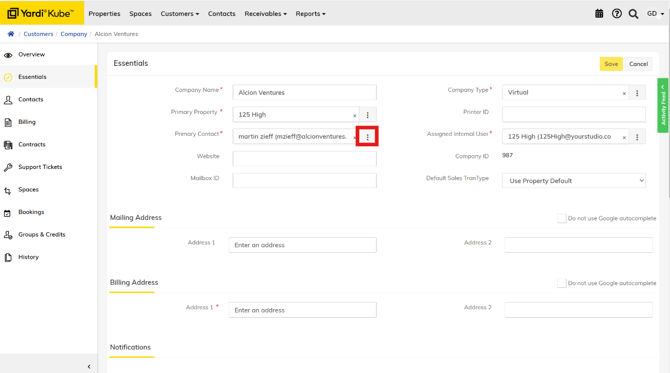
Task: Expand the green Activity Feed tab
Action: point(663,105)
